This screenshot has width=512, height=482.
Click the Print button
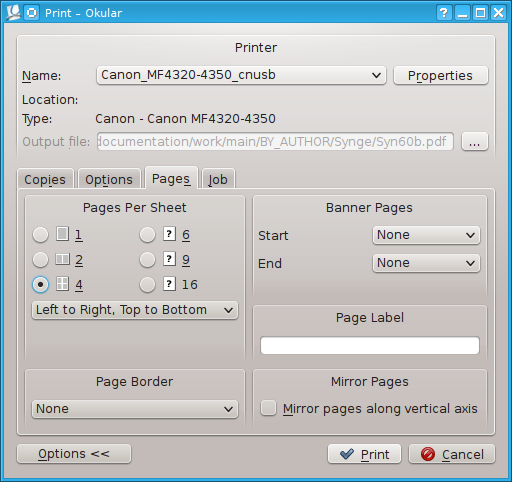point(364,454)
